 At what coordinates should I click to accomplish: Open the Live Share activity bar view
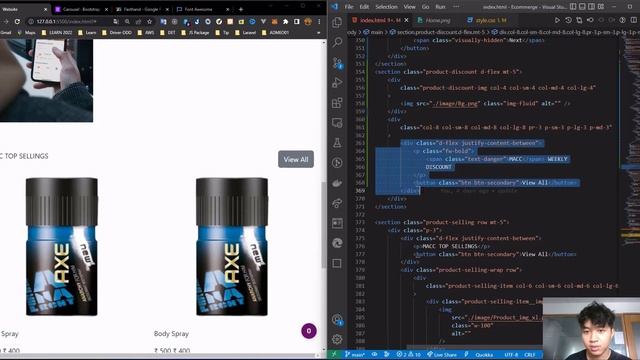(337, 203)
